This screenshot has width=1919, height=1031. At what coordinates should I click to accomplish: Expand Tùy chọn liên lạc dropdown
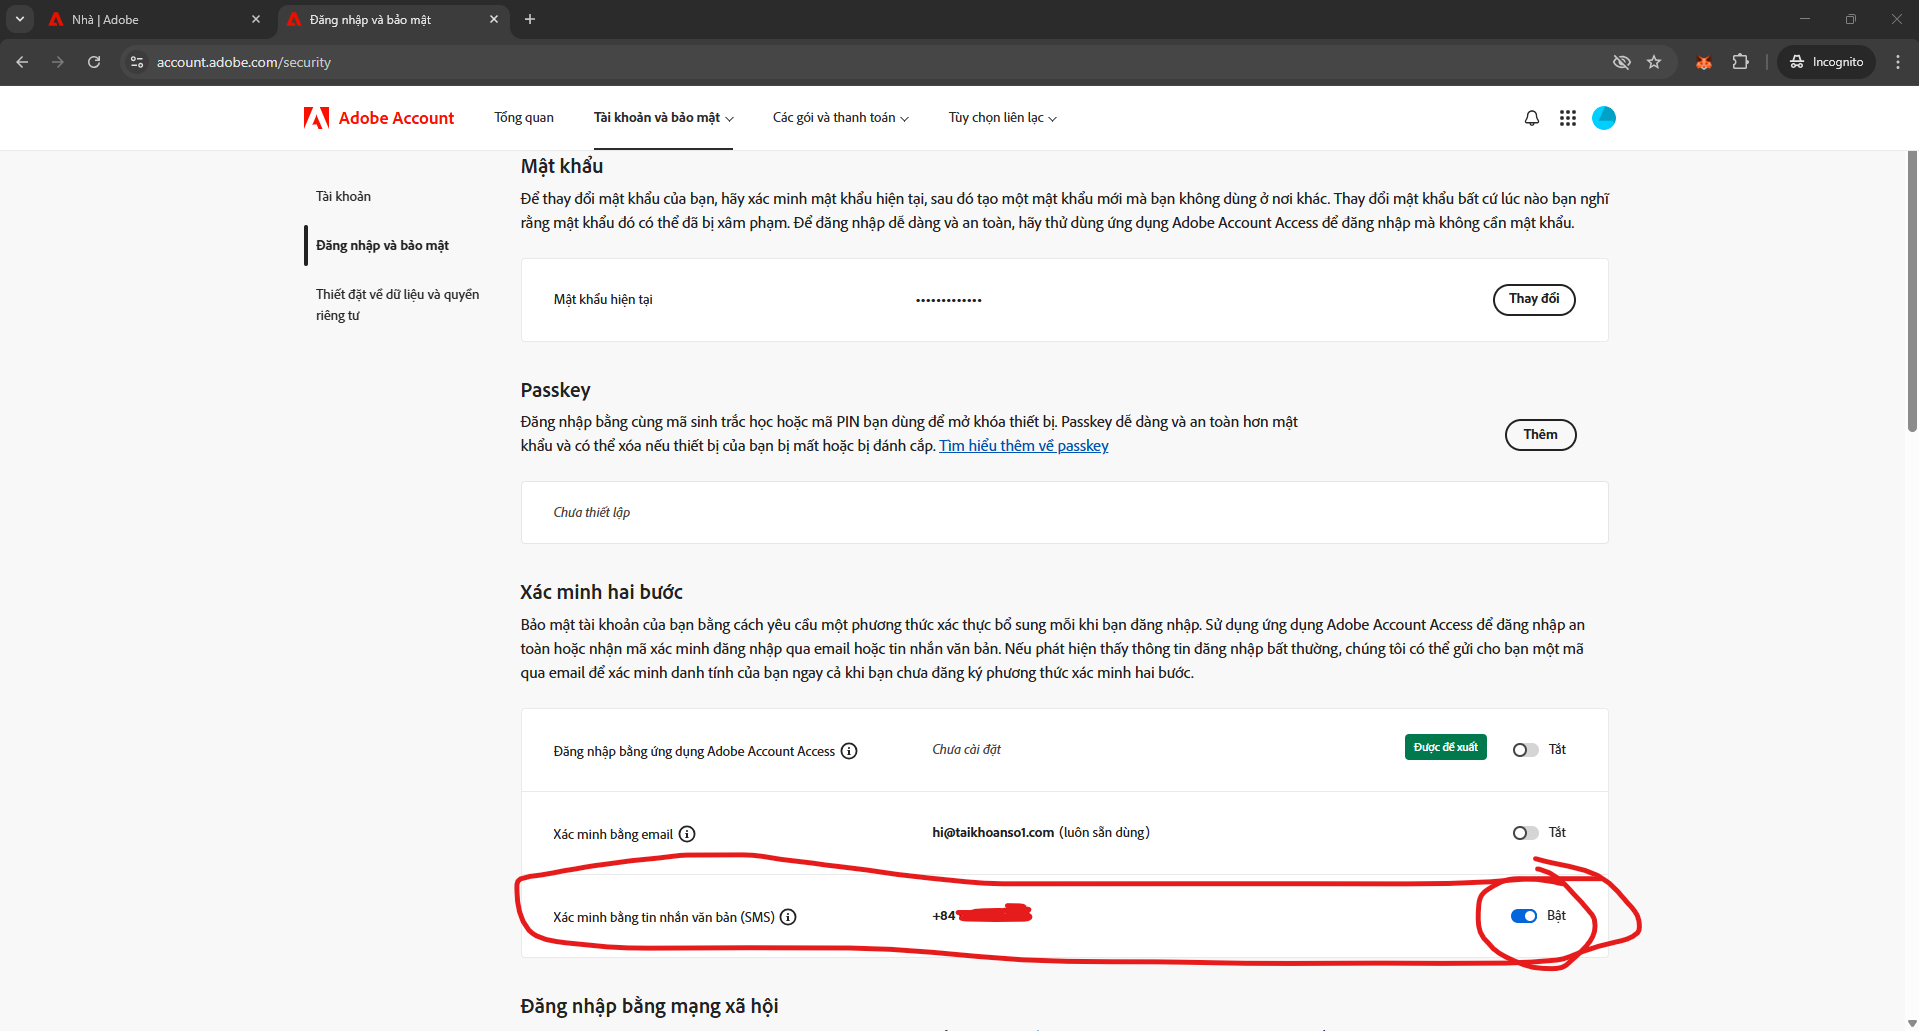(1002, 118)
